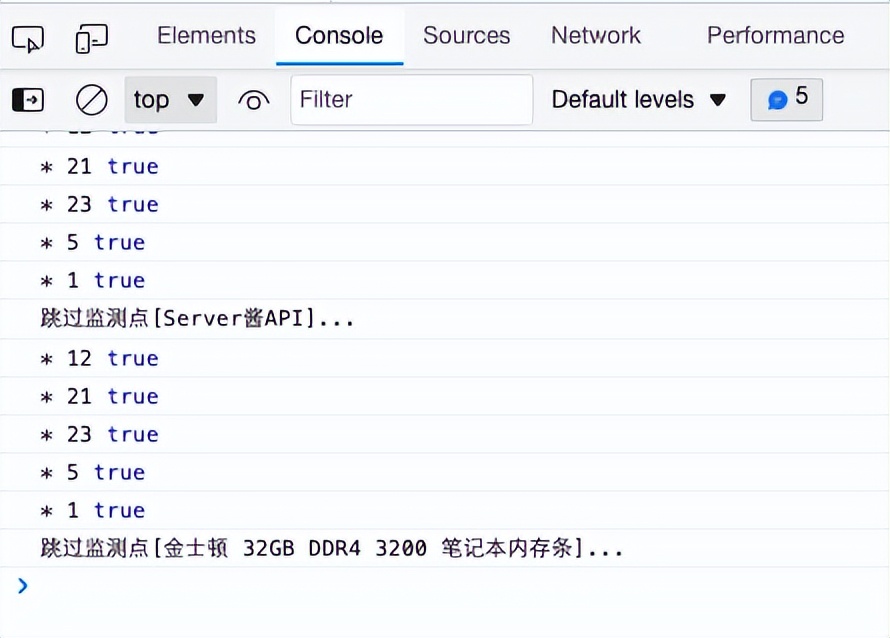Viewport: 890px width, 638px height.
Task: Click the first '* 21 true' log row
Action: tap(445, 166)
